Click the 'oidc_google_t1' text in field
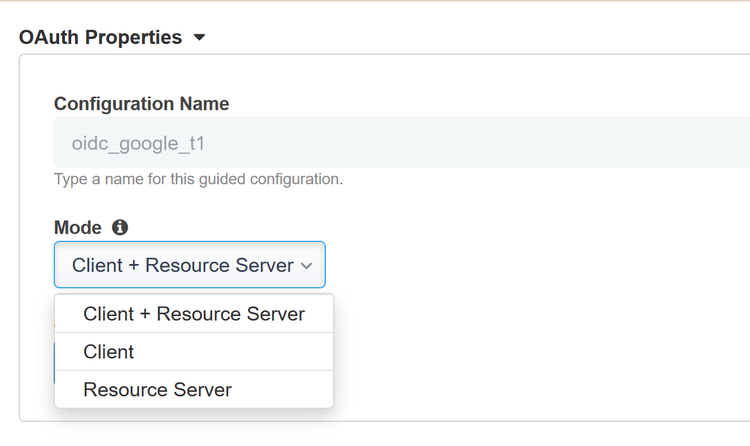Image resolution: width=750 pixels, height=446 pixels. (x=138, y=143)
